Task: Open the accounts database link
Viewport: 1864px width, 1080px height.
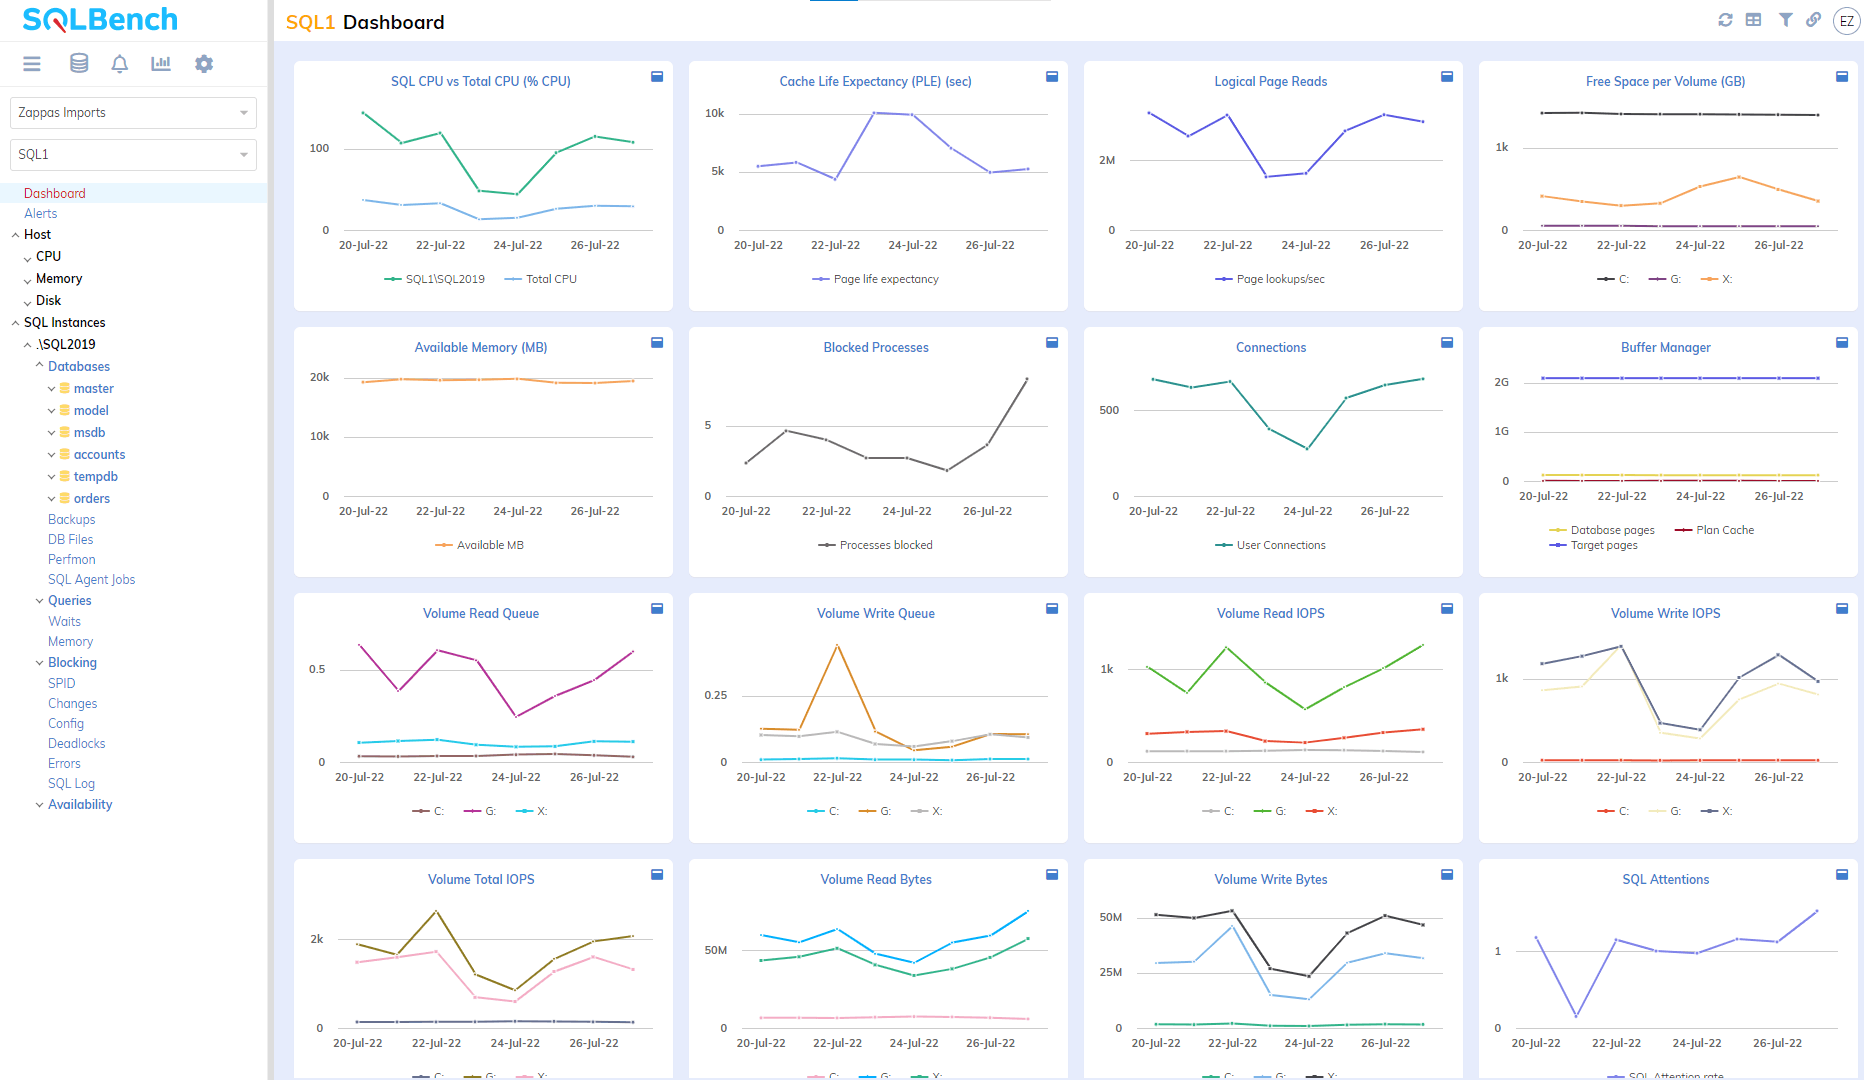Action: click(99, 454)
